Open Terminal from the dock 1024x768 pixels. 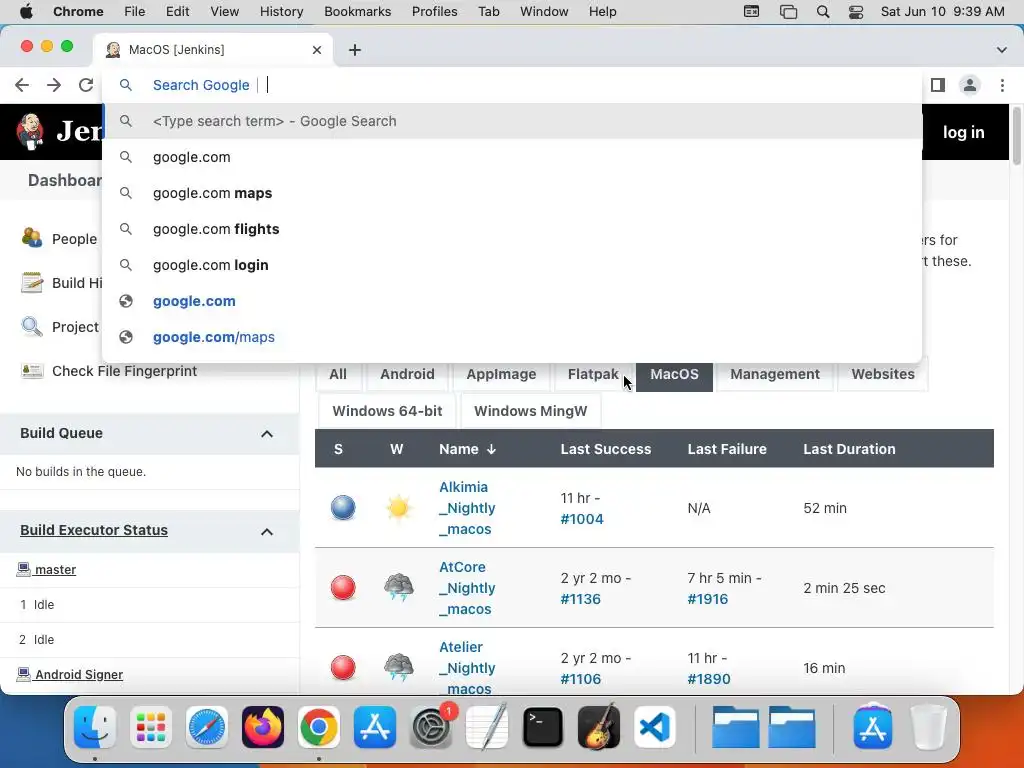543,727
